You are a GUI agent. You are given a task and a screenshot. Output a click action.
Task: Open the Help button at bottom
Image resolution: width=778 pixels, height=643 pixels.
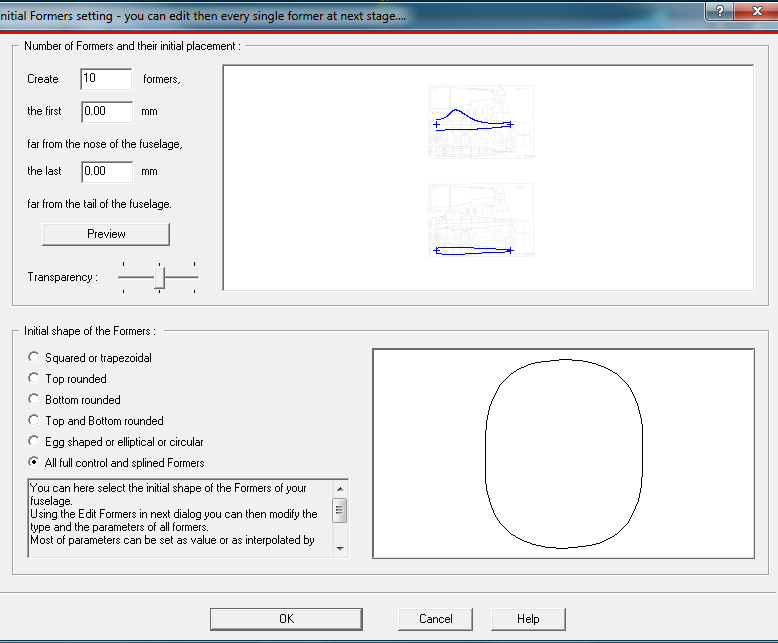pos(528,619)
